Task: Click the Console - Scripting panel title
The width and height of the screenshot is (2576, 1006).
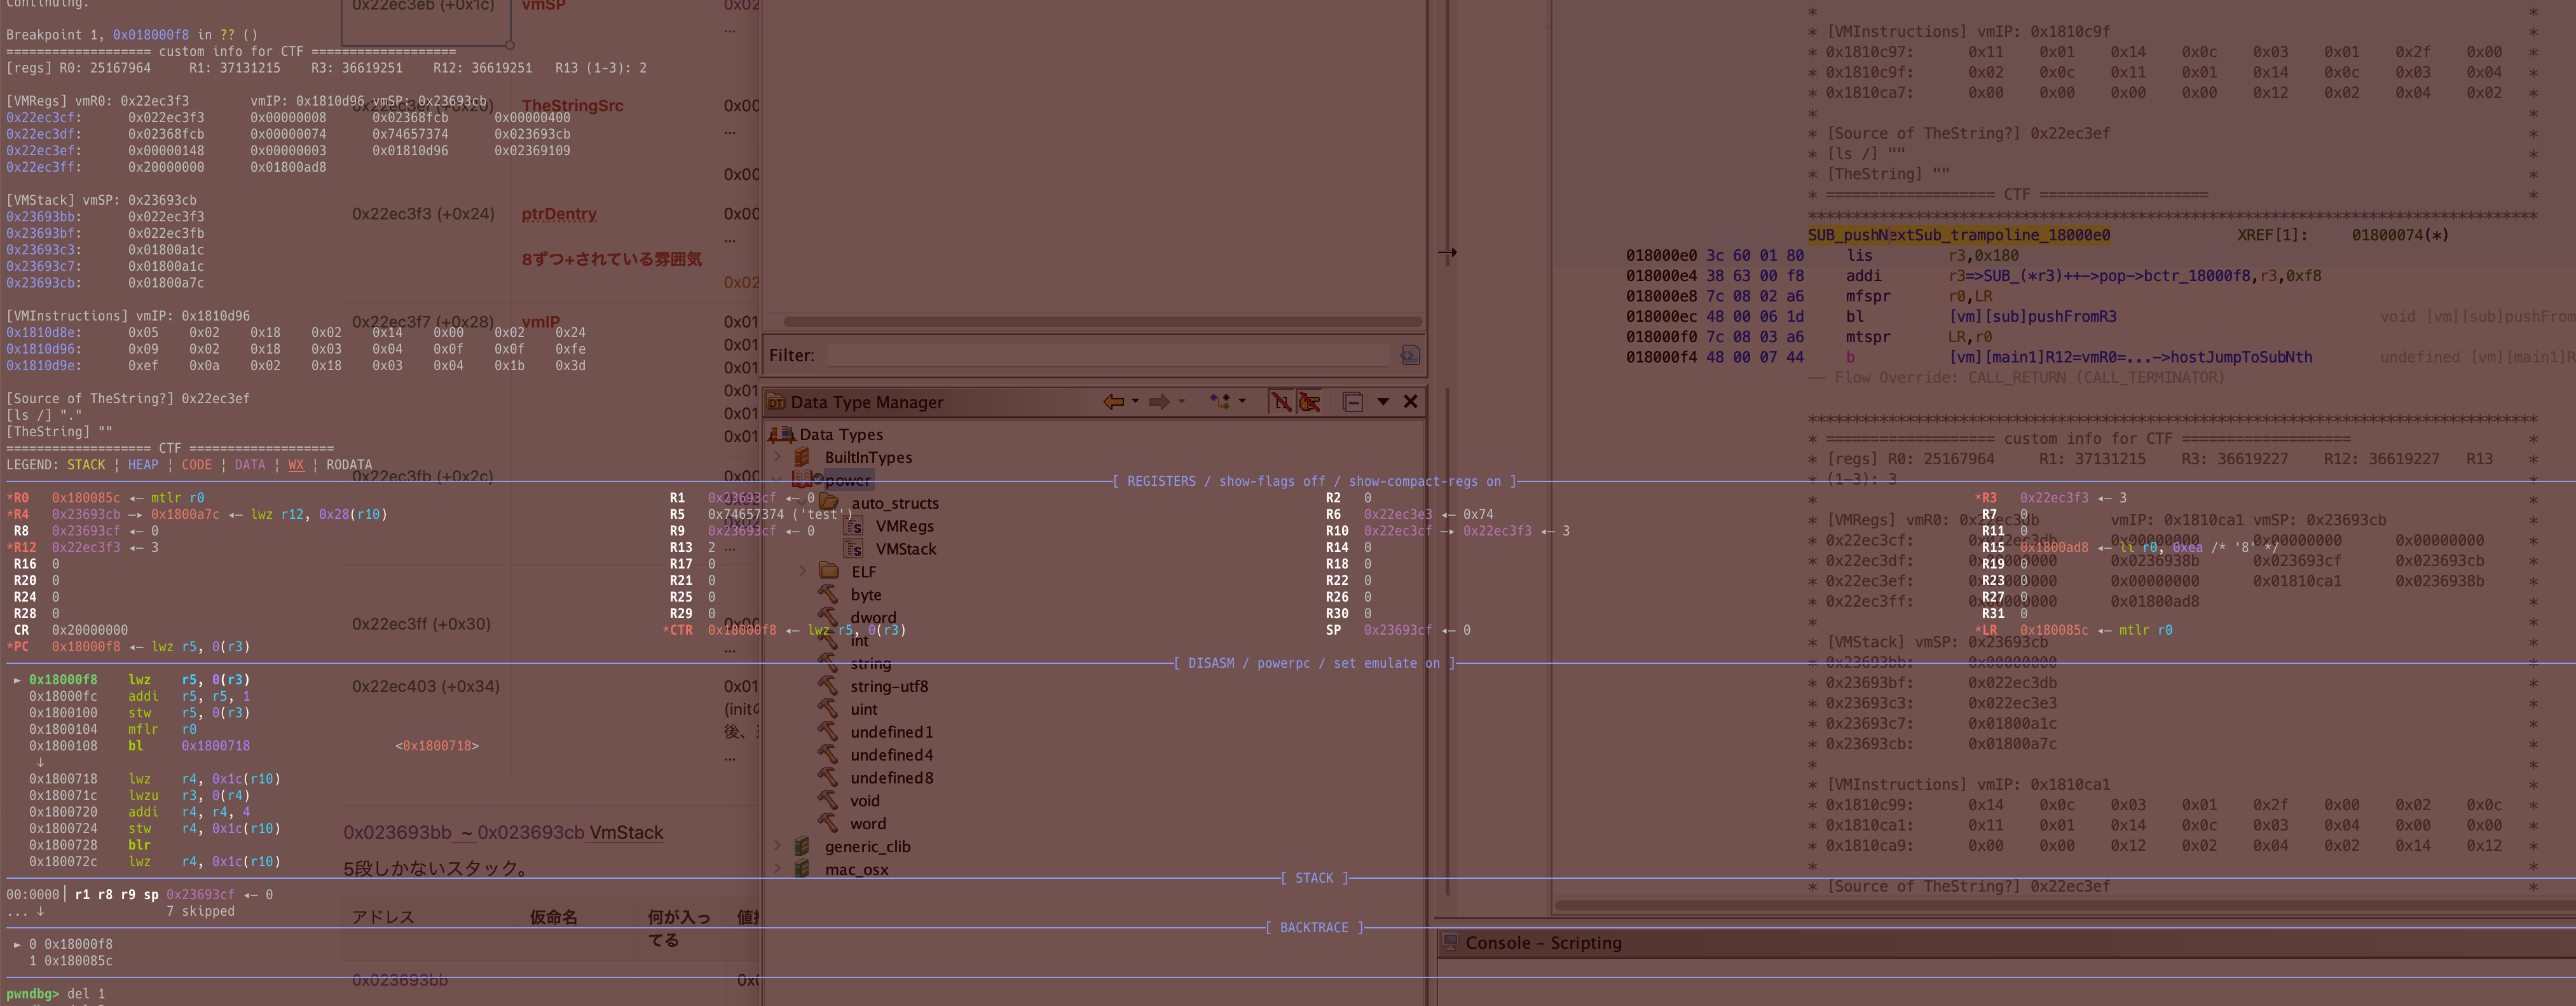Action: (1543, 943)
